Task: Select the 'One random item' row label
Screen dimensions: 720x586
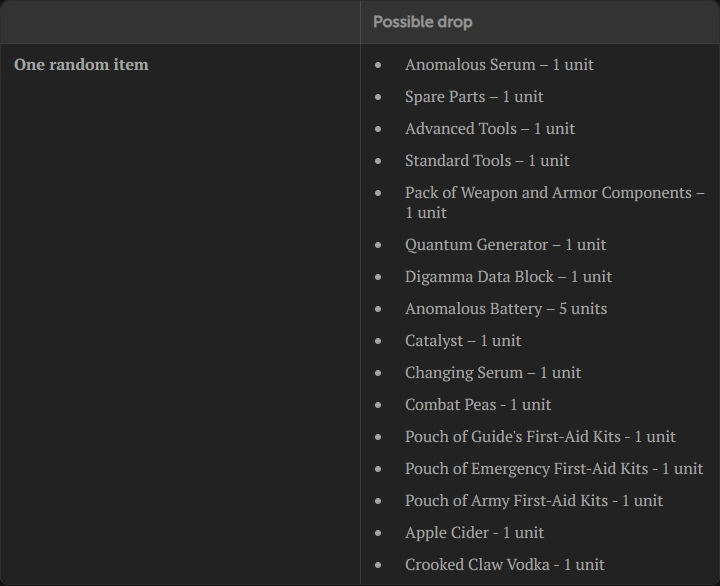Action: point(81,65)
